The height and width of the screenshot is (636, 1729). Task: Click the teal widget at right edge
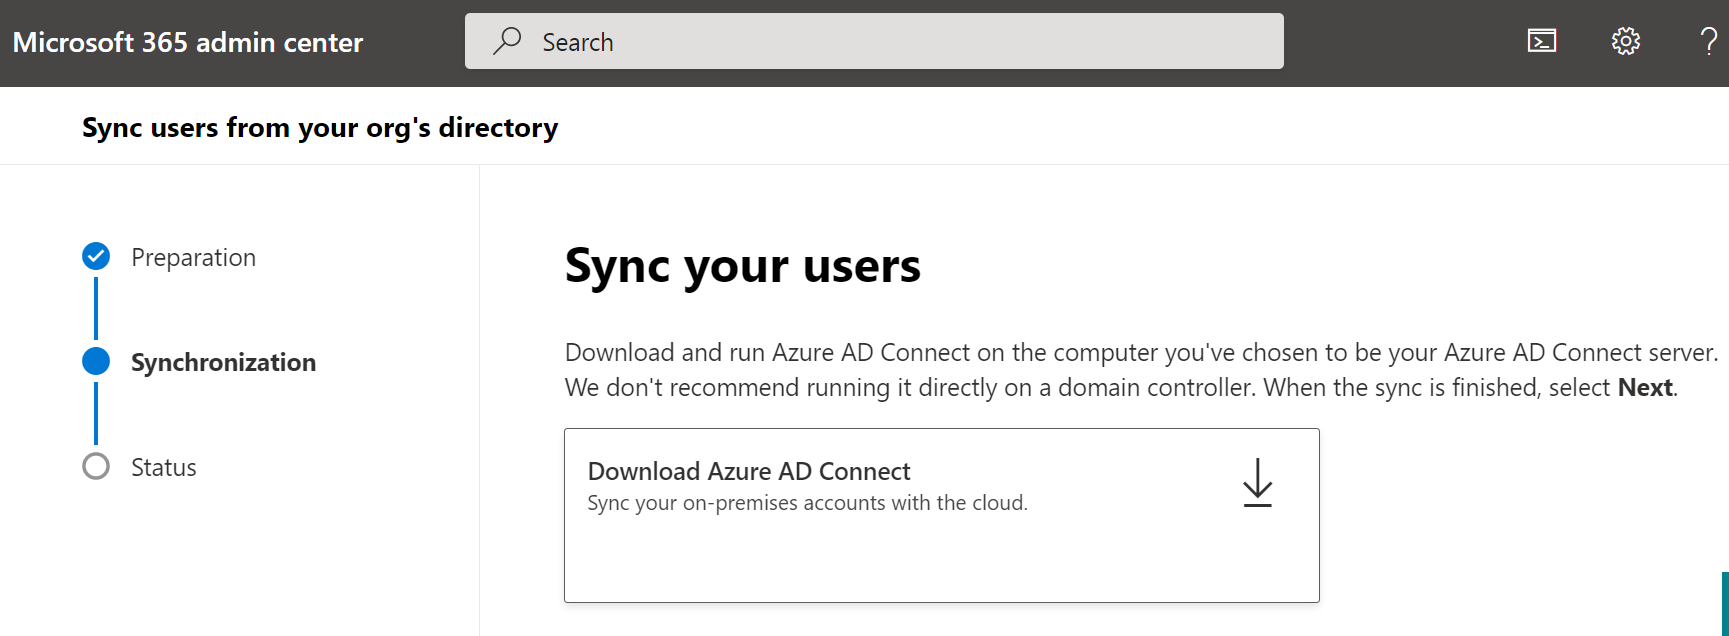1724,604
